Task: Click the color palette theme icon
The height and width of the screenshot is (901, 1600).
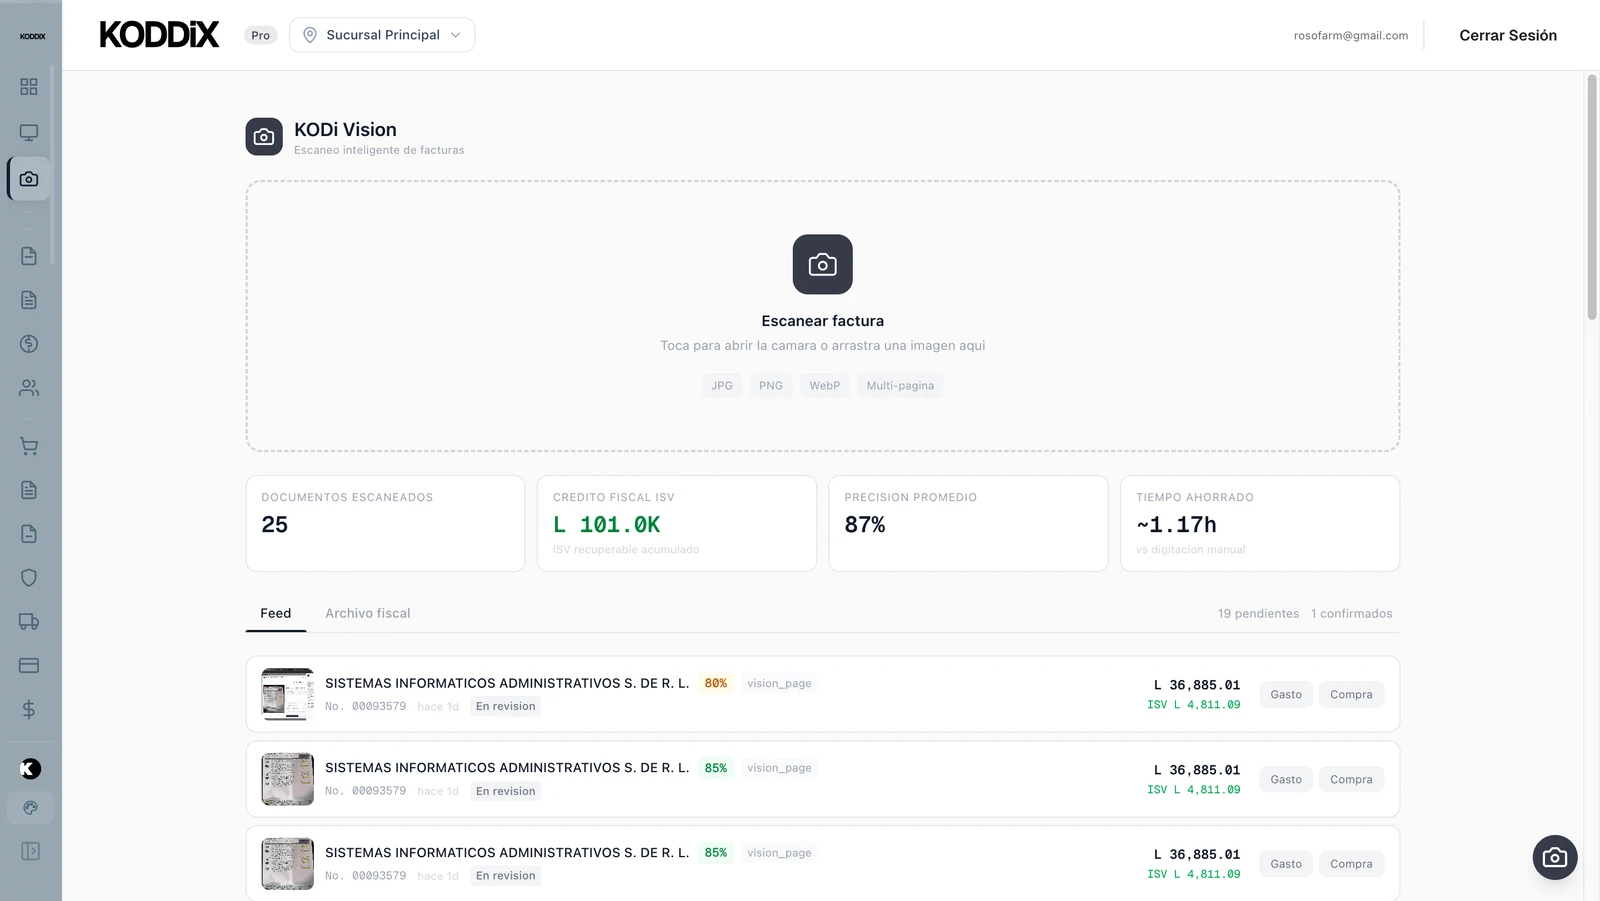Action: tap(30, 808)
